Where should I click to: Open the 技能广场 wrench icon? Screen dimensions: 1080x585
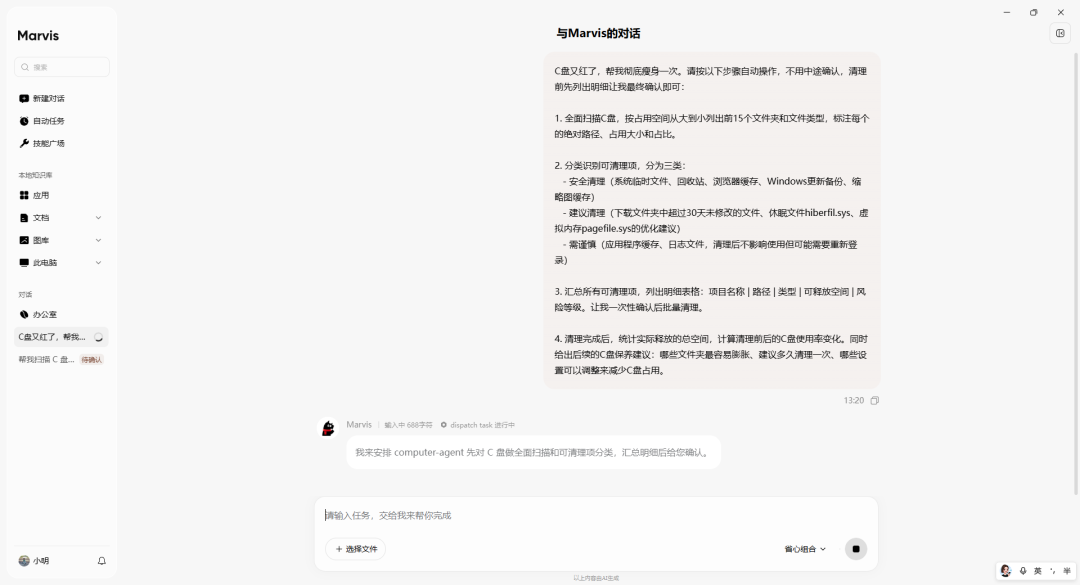[x=24, y=143]
